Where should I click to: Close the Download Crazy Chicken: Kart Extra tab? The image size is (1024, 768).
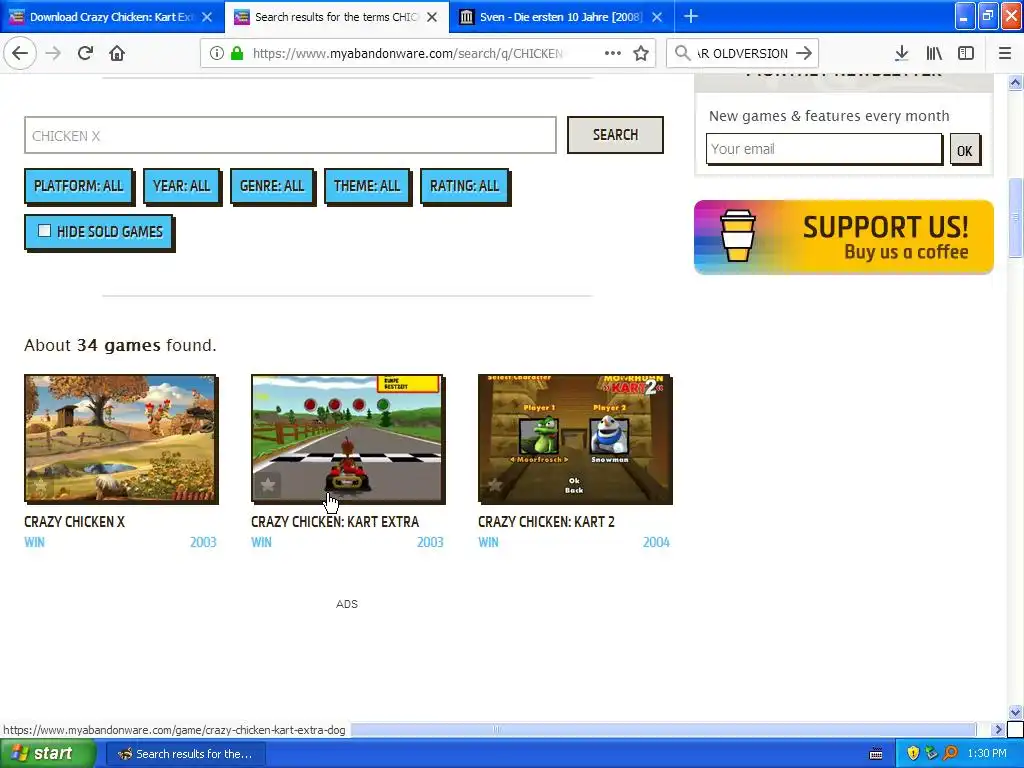pos(206,17)
